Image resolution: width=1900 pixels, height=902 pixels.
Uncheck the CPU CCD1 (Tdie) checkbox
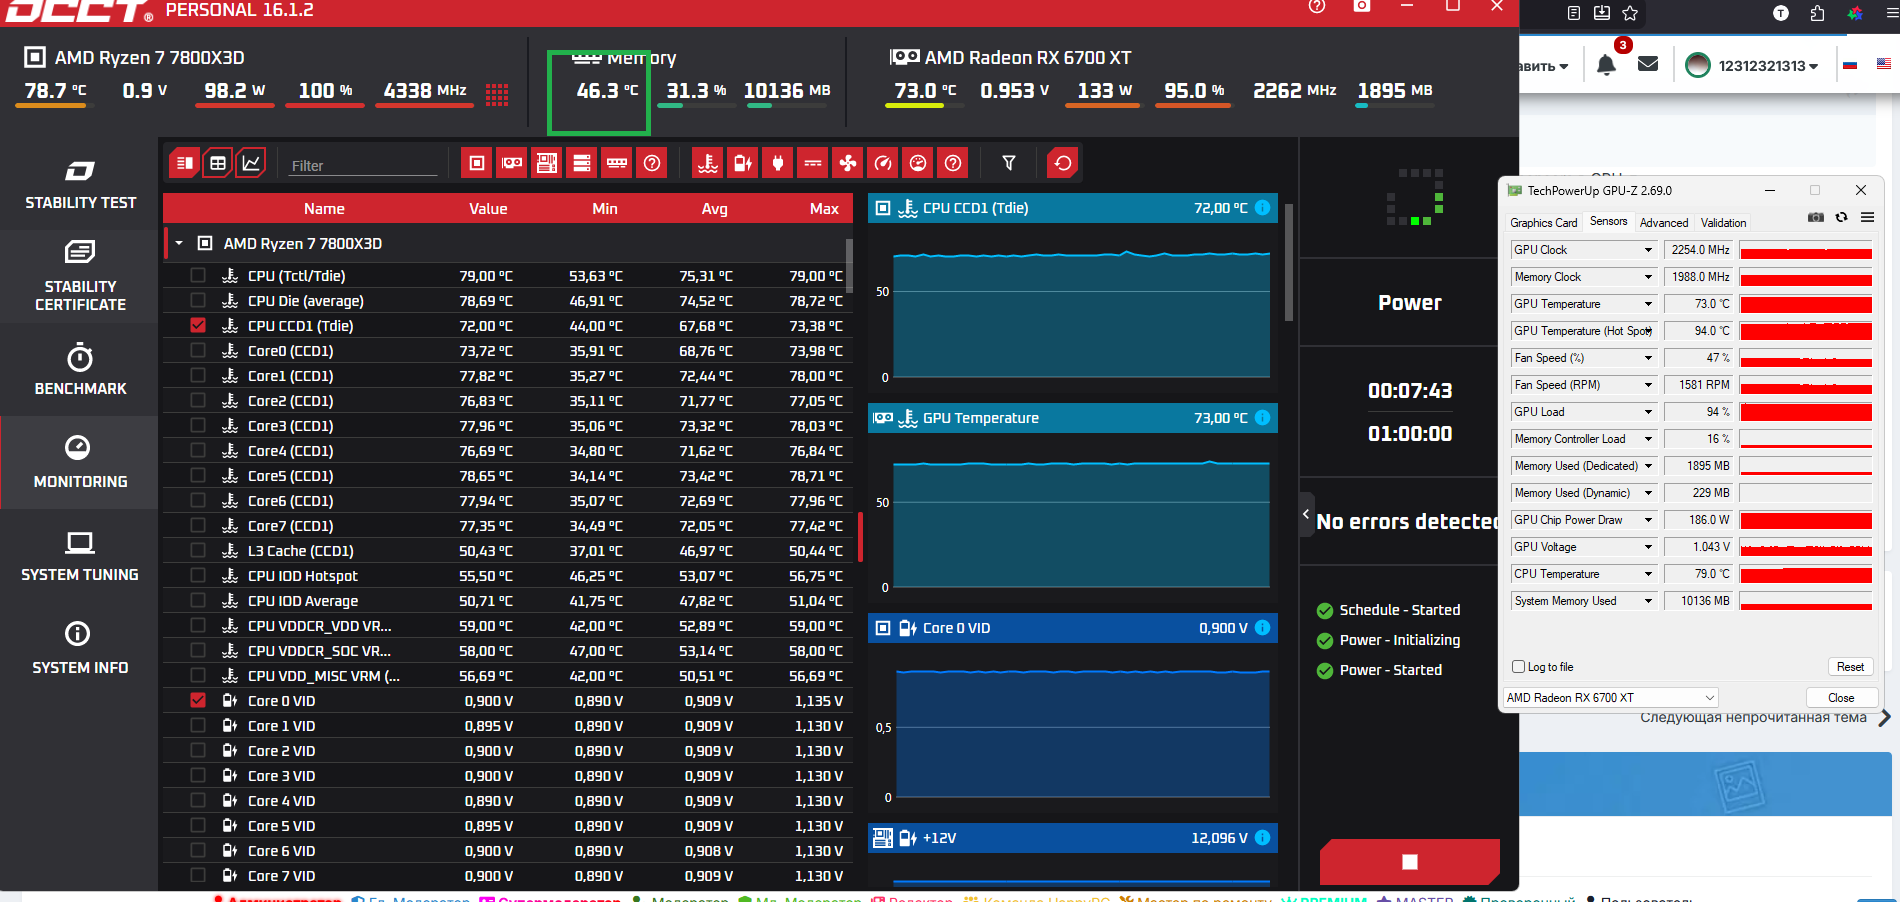(198, 326)
